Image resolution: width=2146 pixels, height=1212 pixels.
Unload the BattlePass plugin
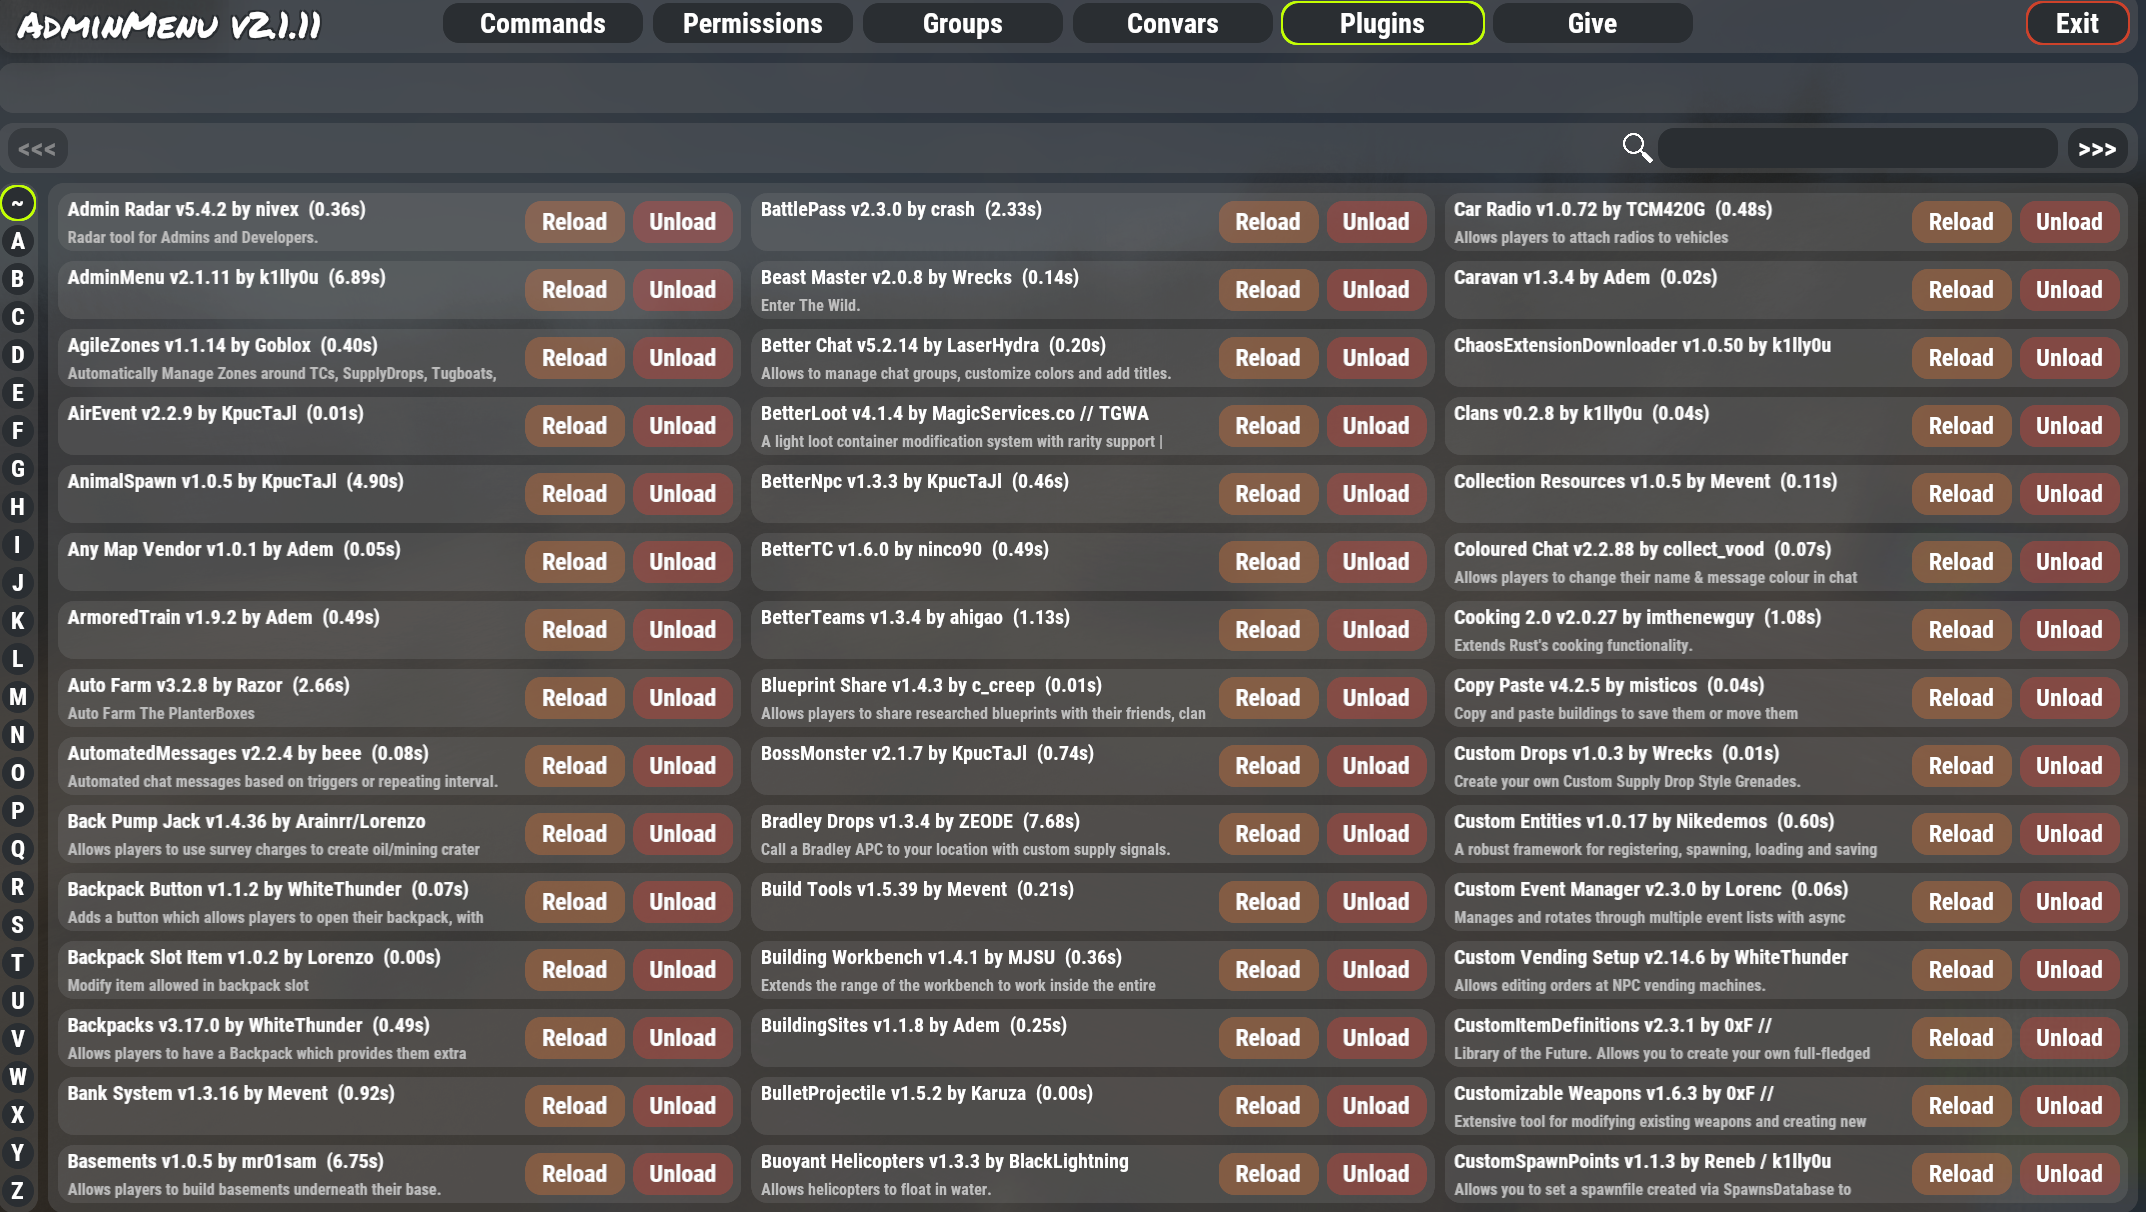1375,222
